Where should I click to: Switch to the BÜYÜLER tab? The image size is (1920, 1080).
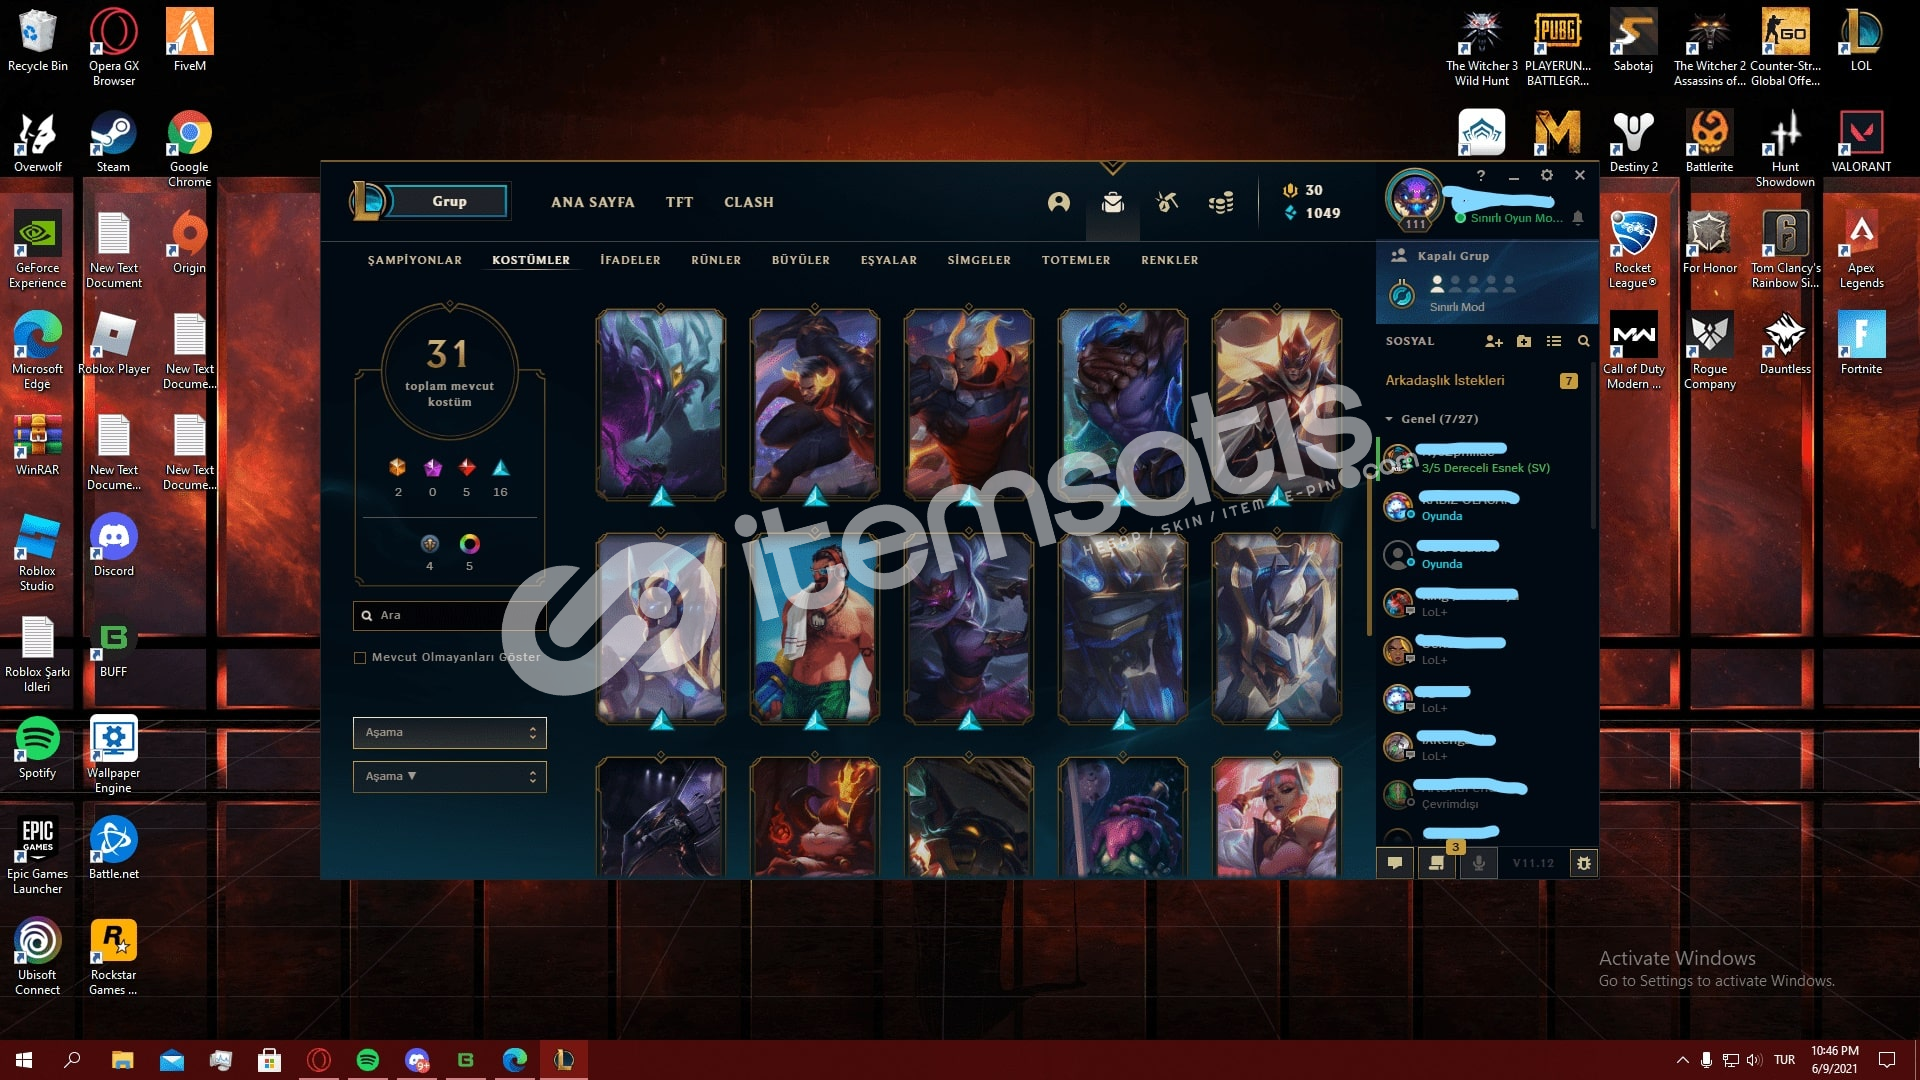point(800,260)
